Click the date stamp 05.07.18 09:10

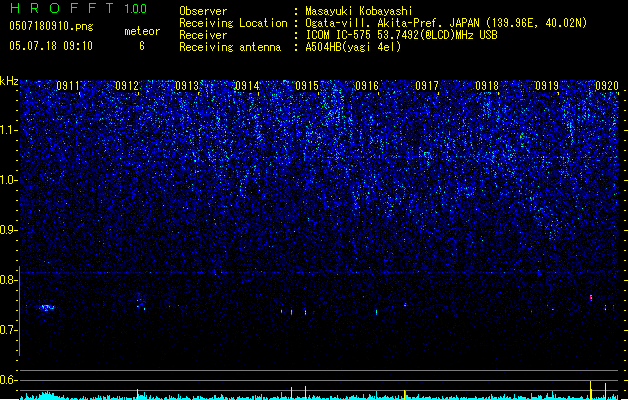coord(51,46)
